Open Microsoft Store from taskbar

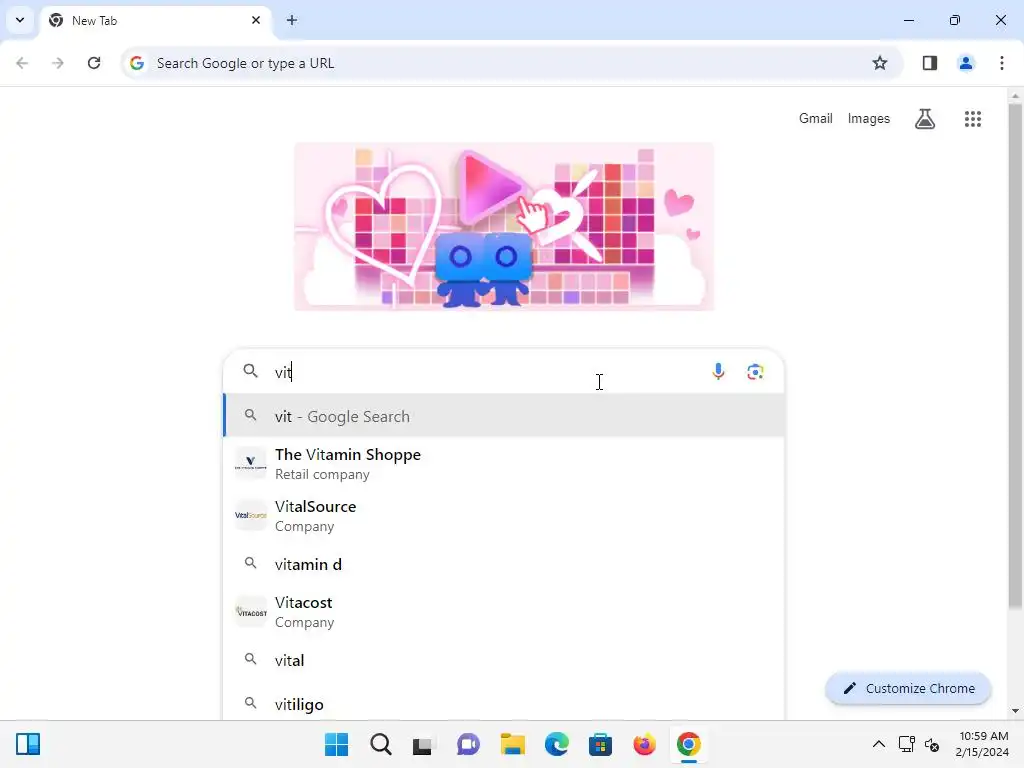pos(600,744)
